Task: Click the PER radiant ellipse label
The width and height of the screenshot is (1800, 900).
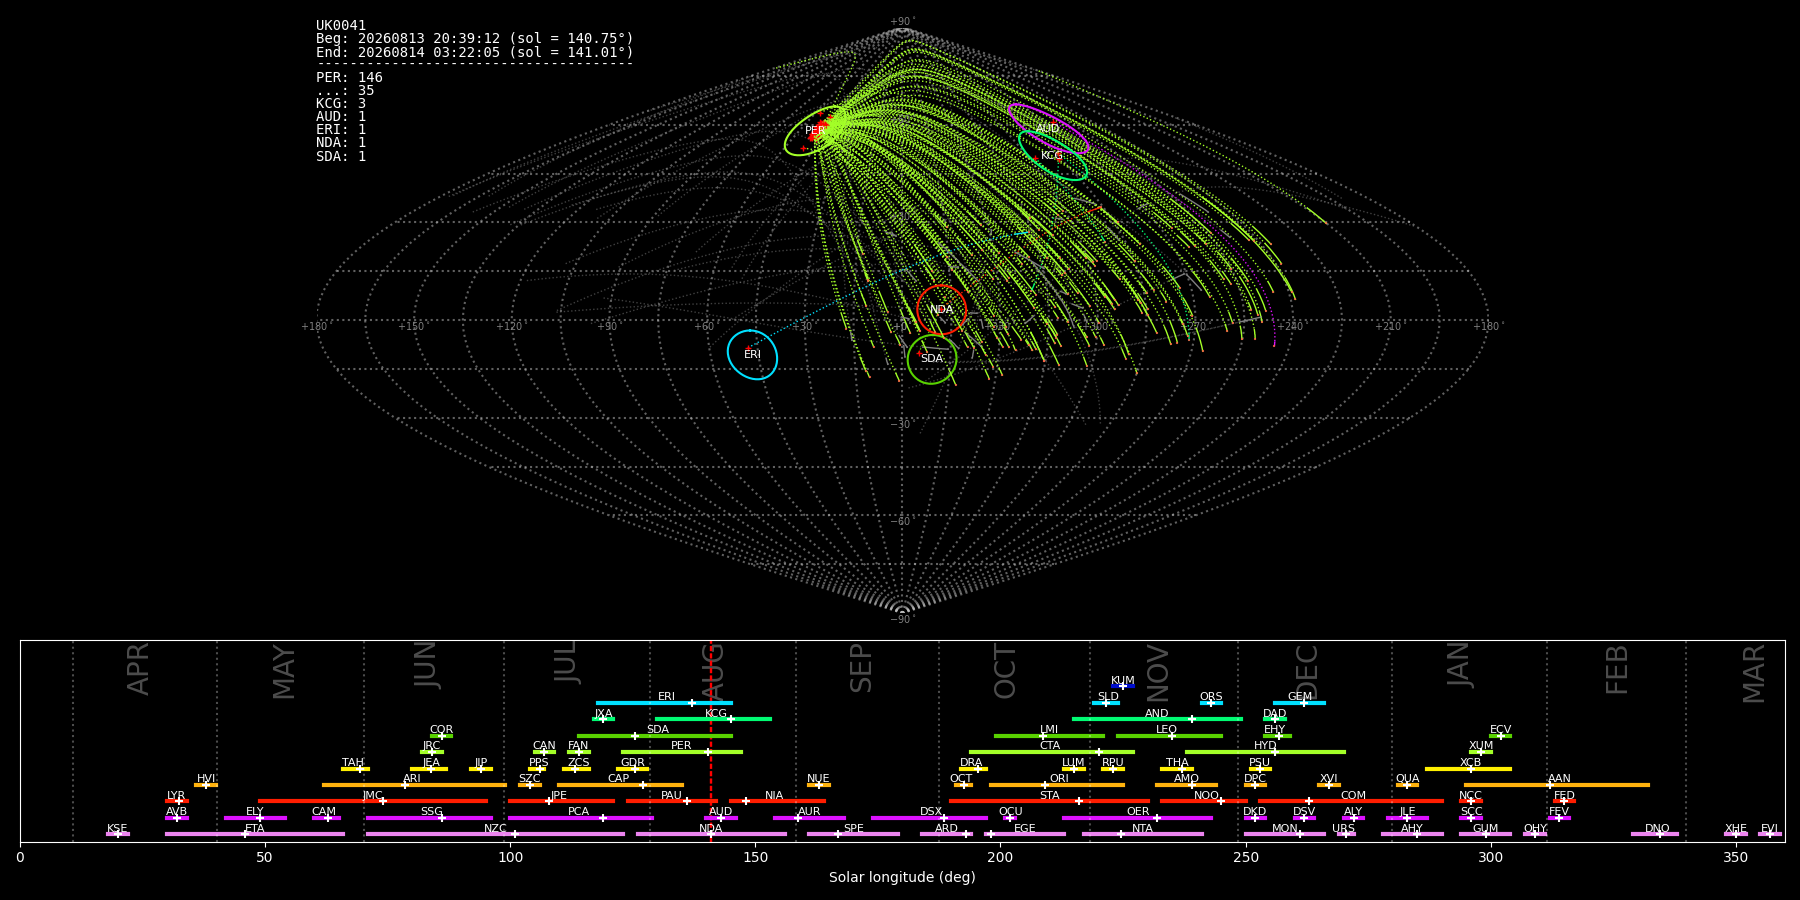Action: [x=814, y=130]
